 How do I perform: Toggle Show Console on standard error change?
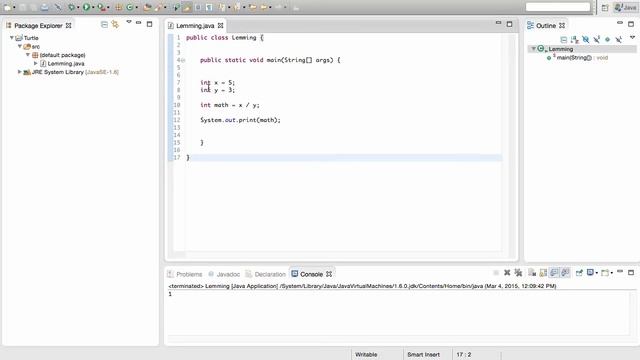click(565, 273)
